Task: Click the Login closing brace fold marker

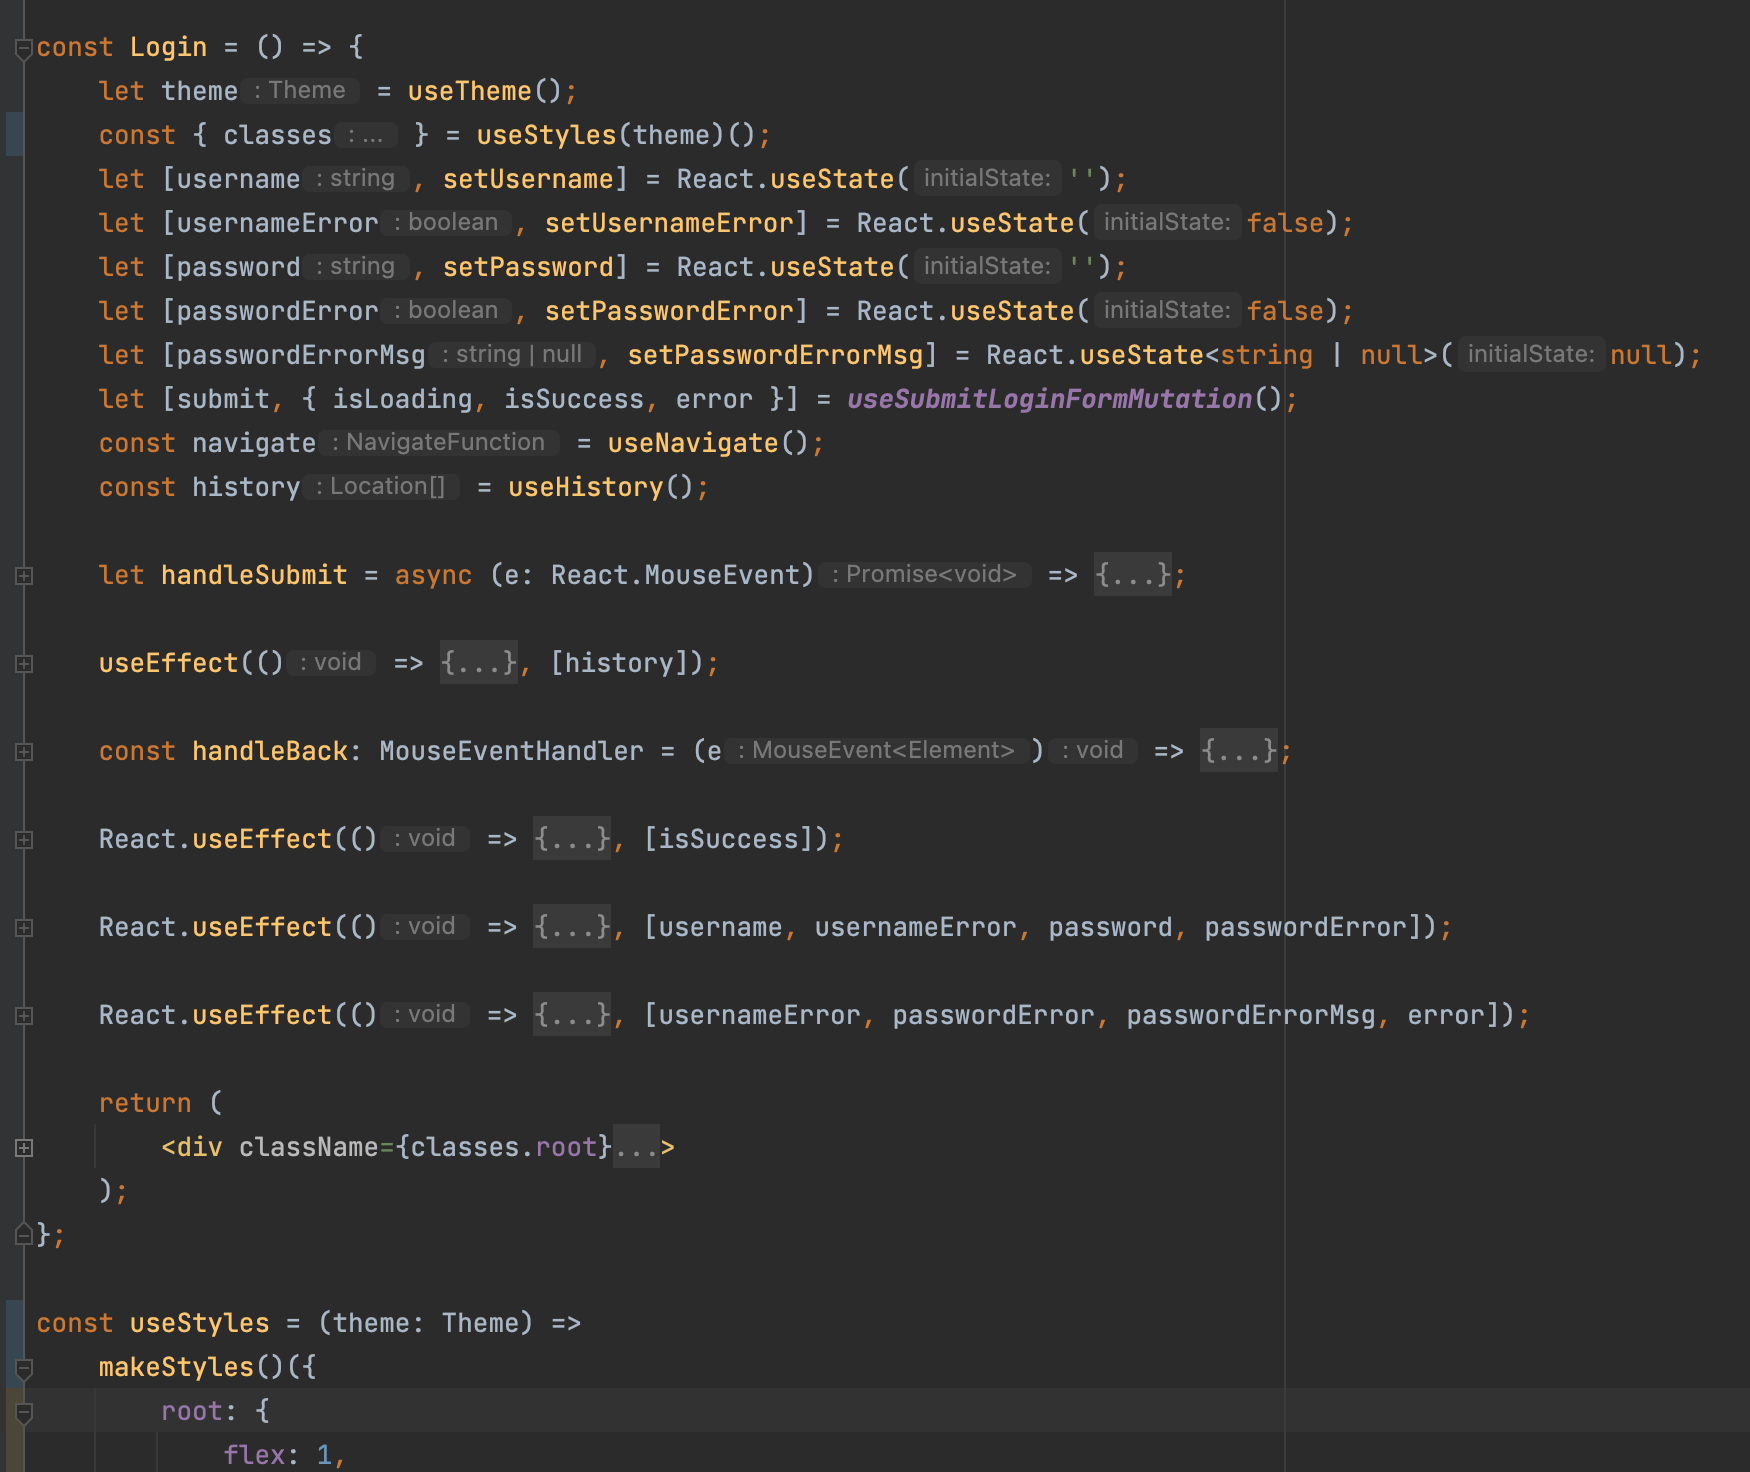Action: [x=24, y=1235]
